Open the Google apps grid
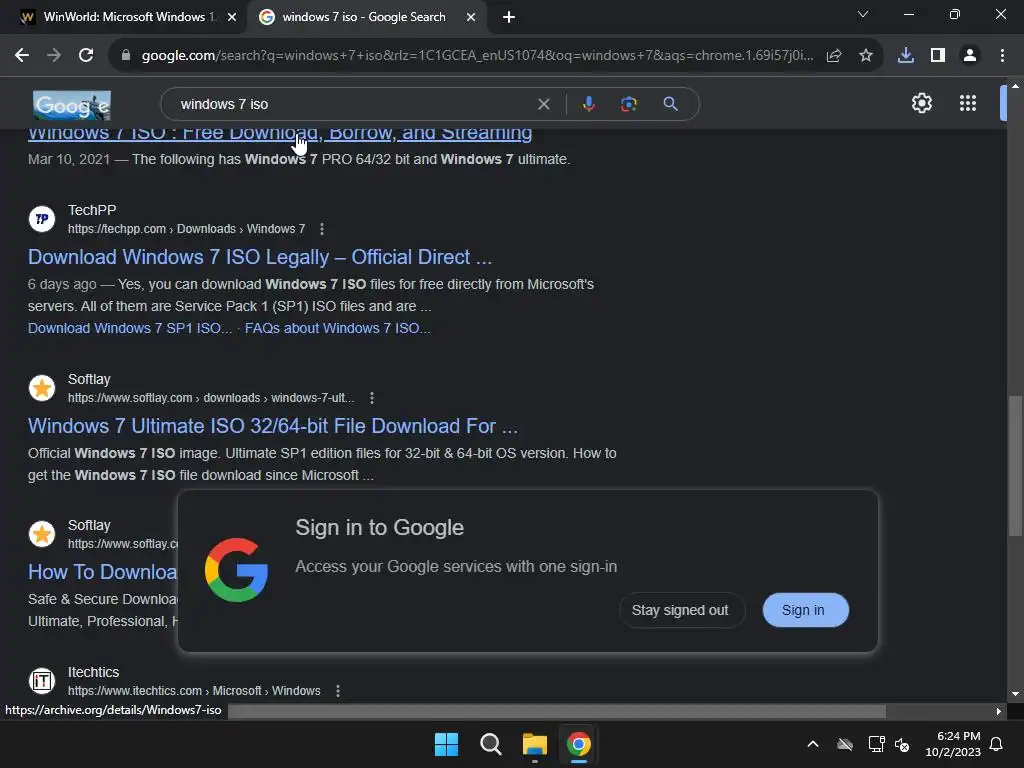This screenshot has width=1024, height=768. 967,103
